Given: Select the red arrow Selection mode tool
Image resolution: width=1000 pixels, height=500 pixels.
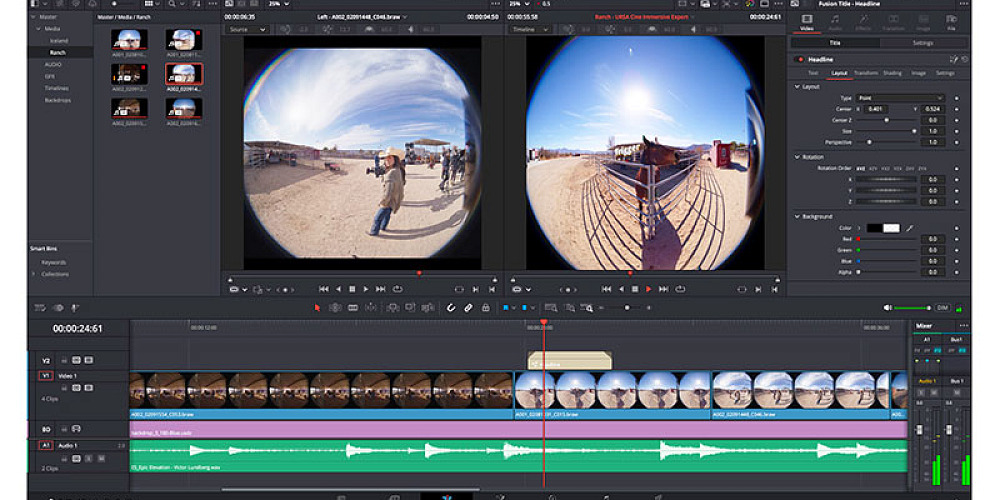Looking at the screenshot, I should pos(317,307).
